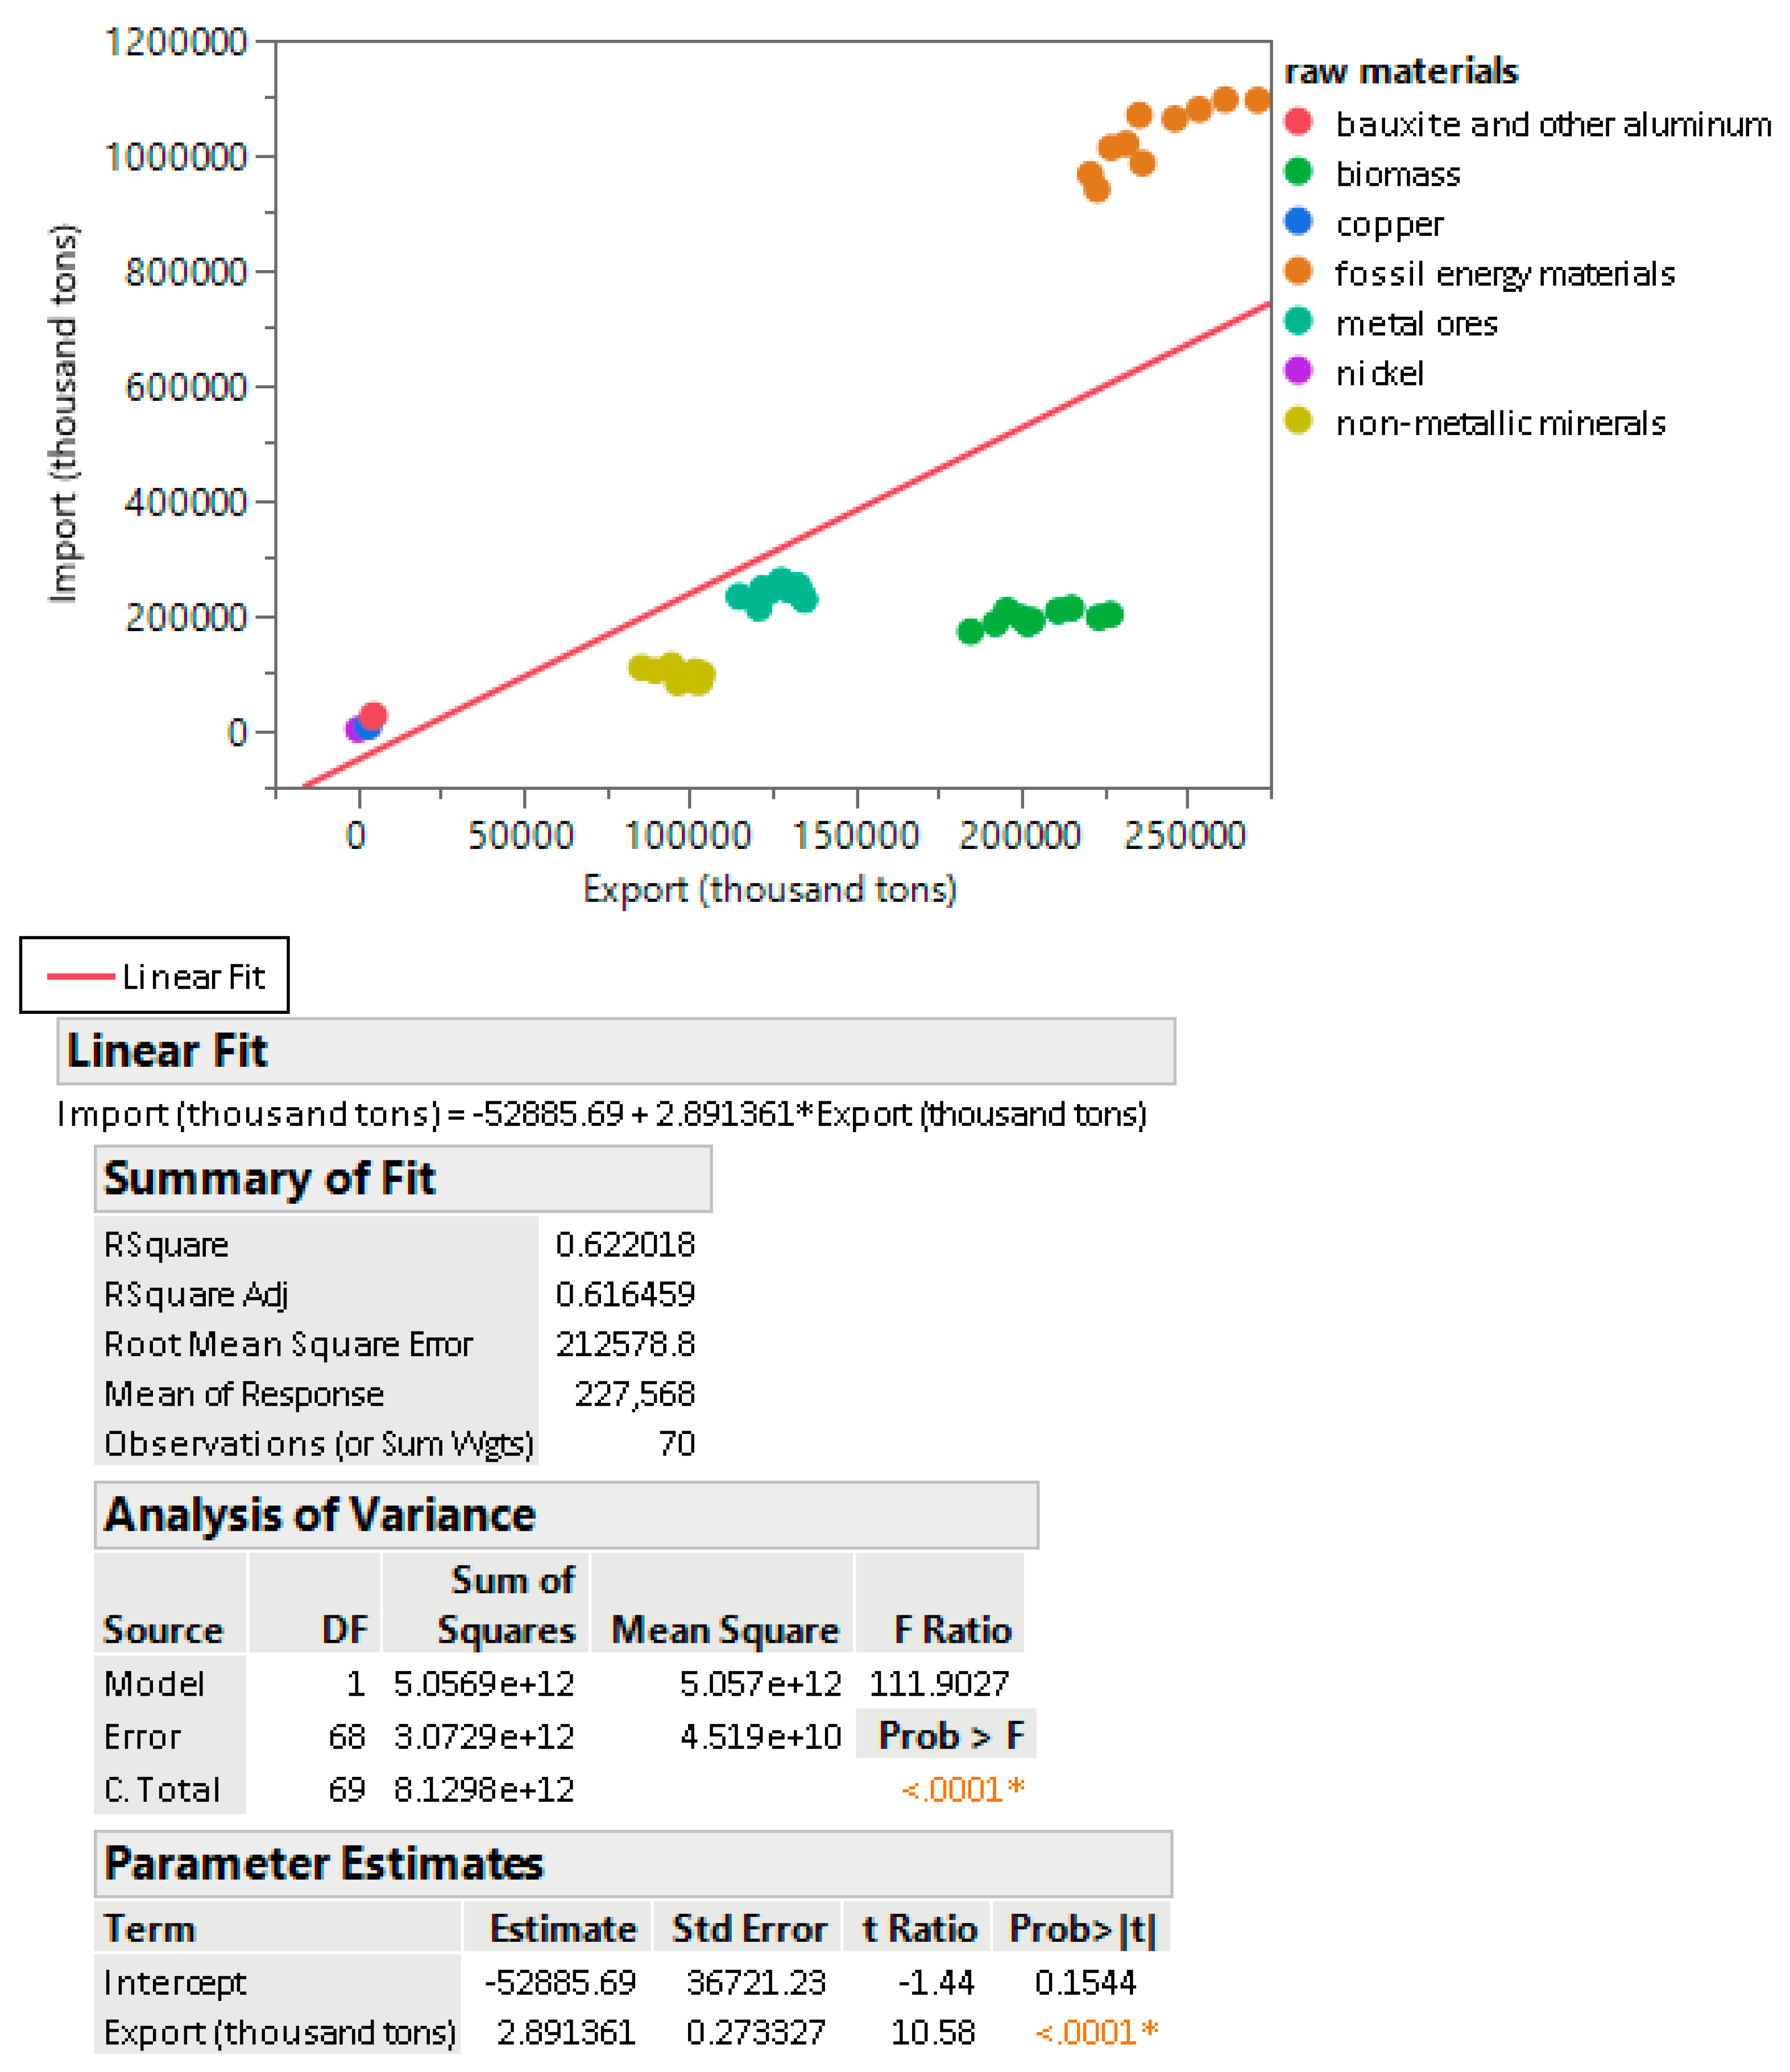Select the 'non-metallic minerals' legend label
The height and width of the screenshot is (2072, 1790).
coord(1500,424)
